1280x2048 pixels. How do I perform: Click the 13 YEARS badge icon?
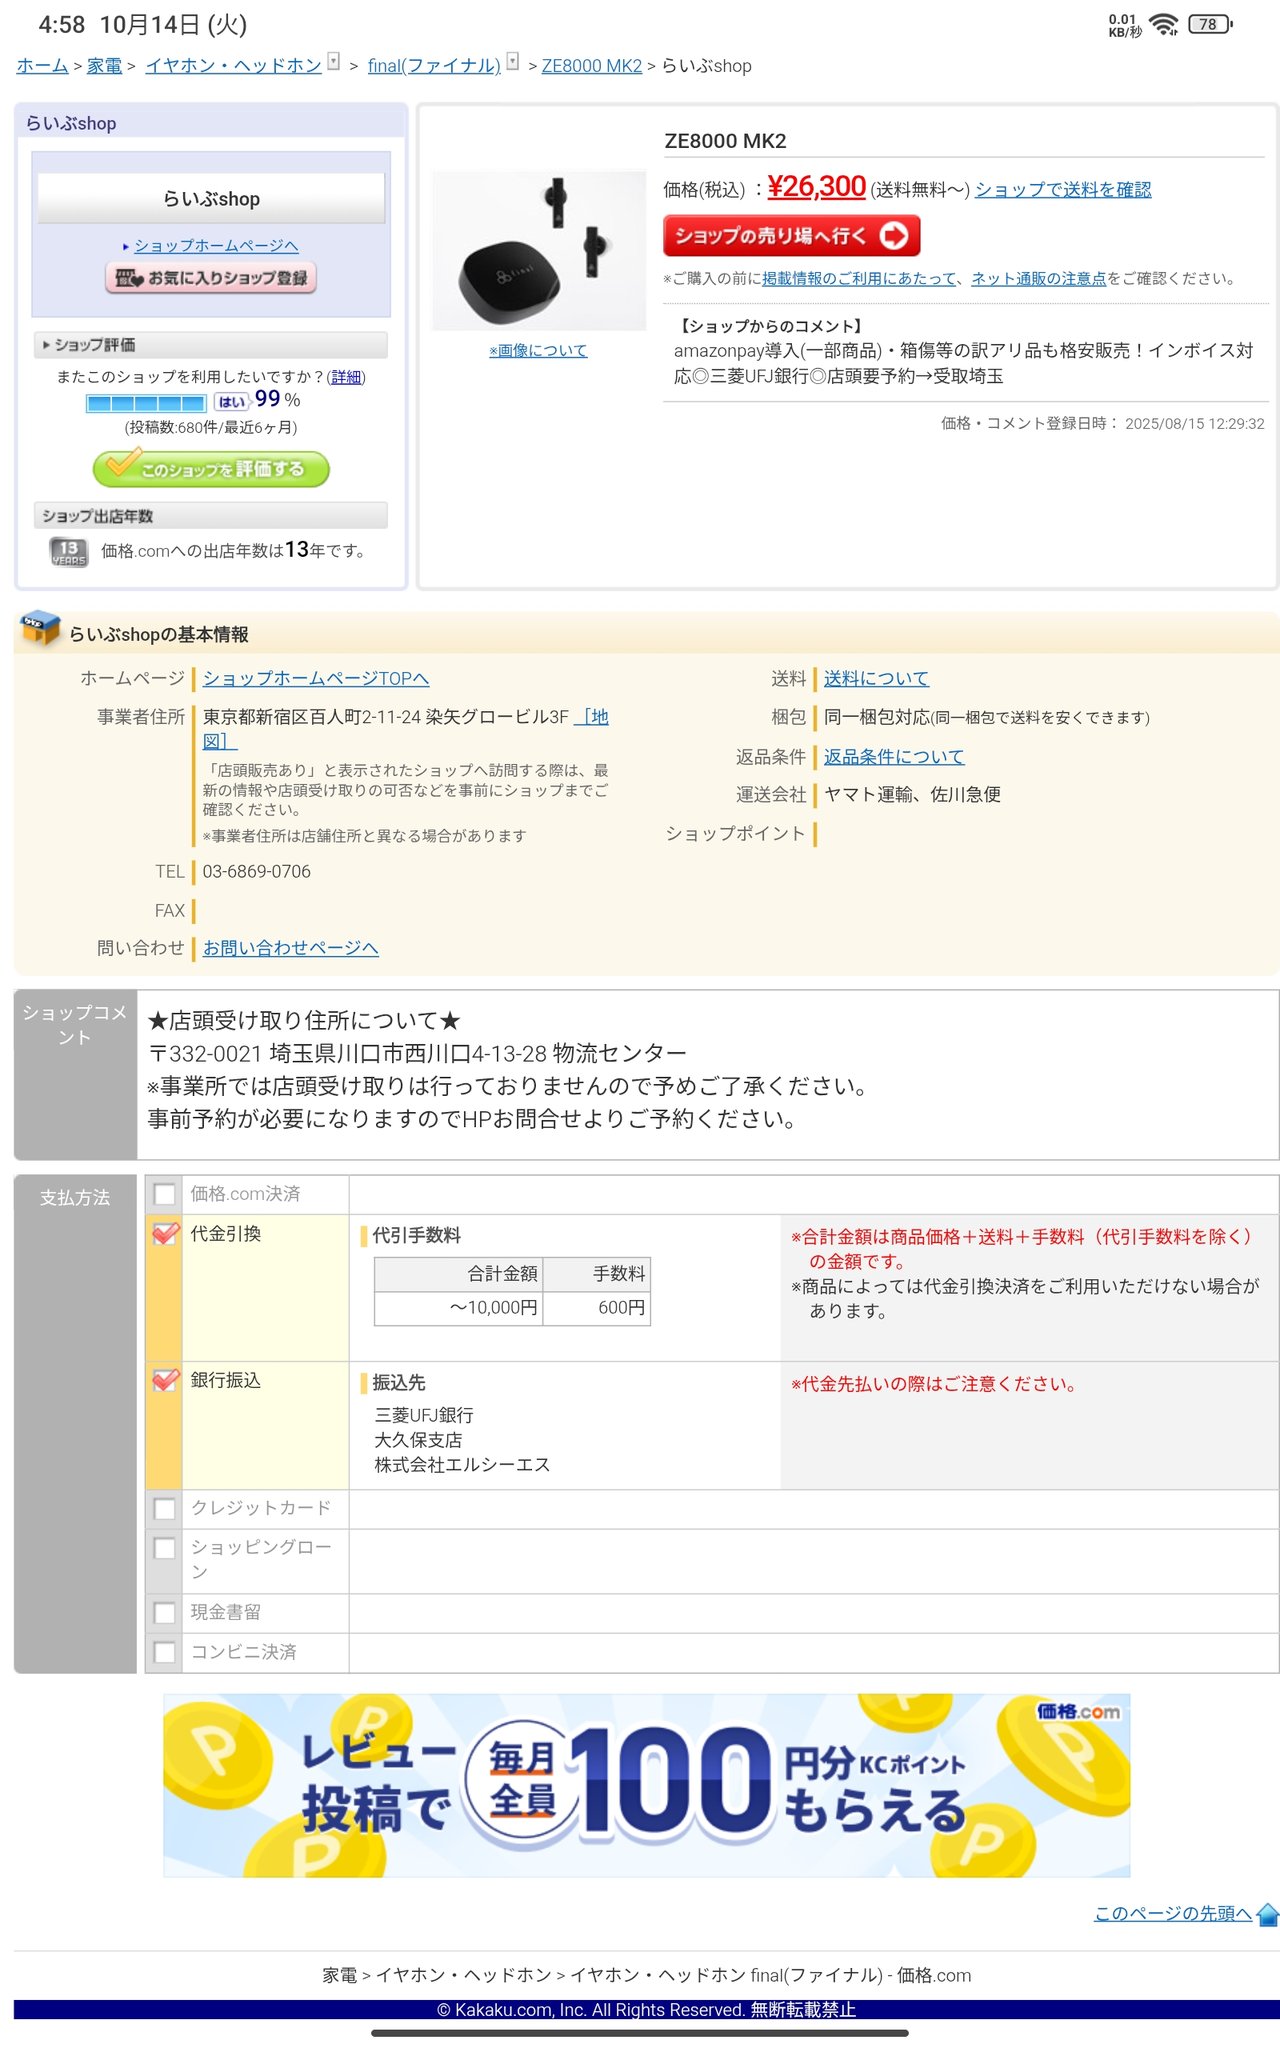click(69, 552)
